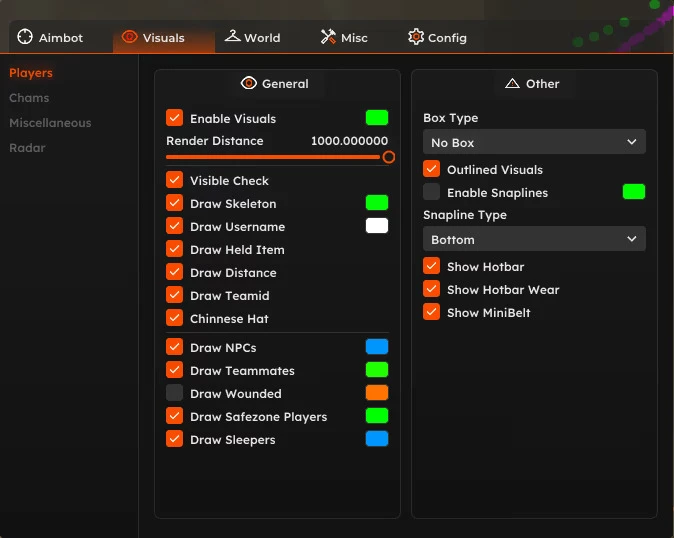Open the Draw Sleepers blue color swatch
Viewport: 674px width, 538px height.
click(x=377, y=439)
